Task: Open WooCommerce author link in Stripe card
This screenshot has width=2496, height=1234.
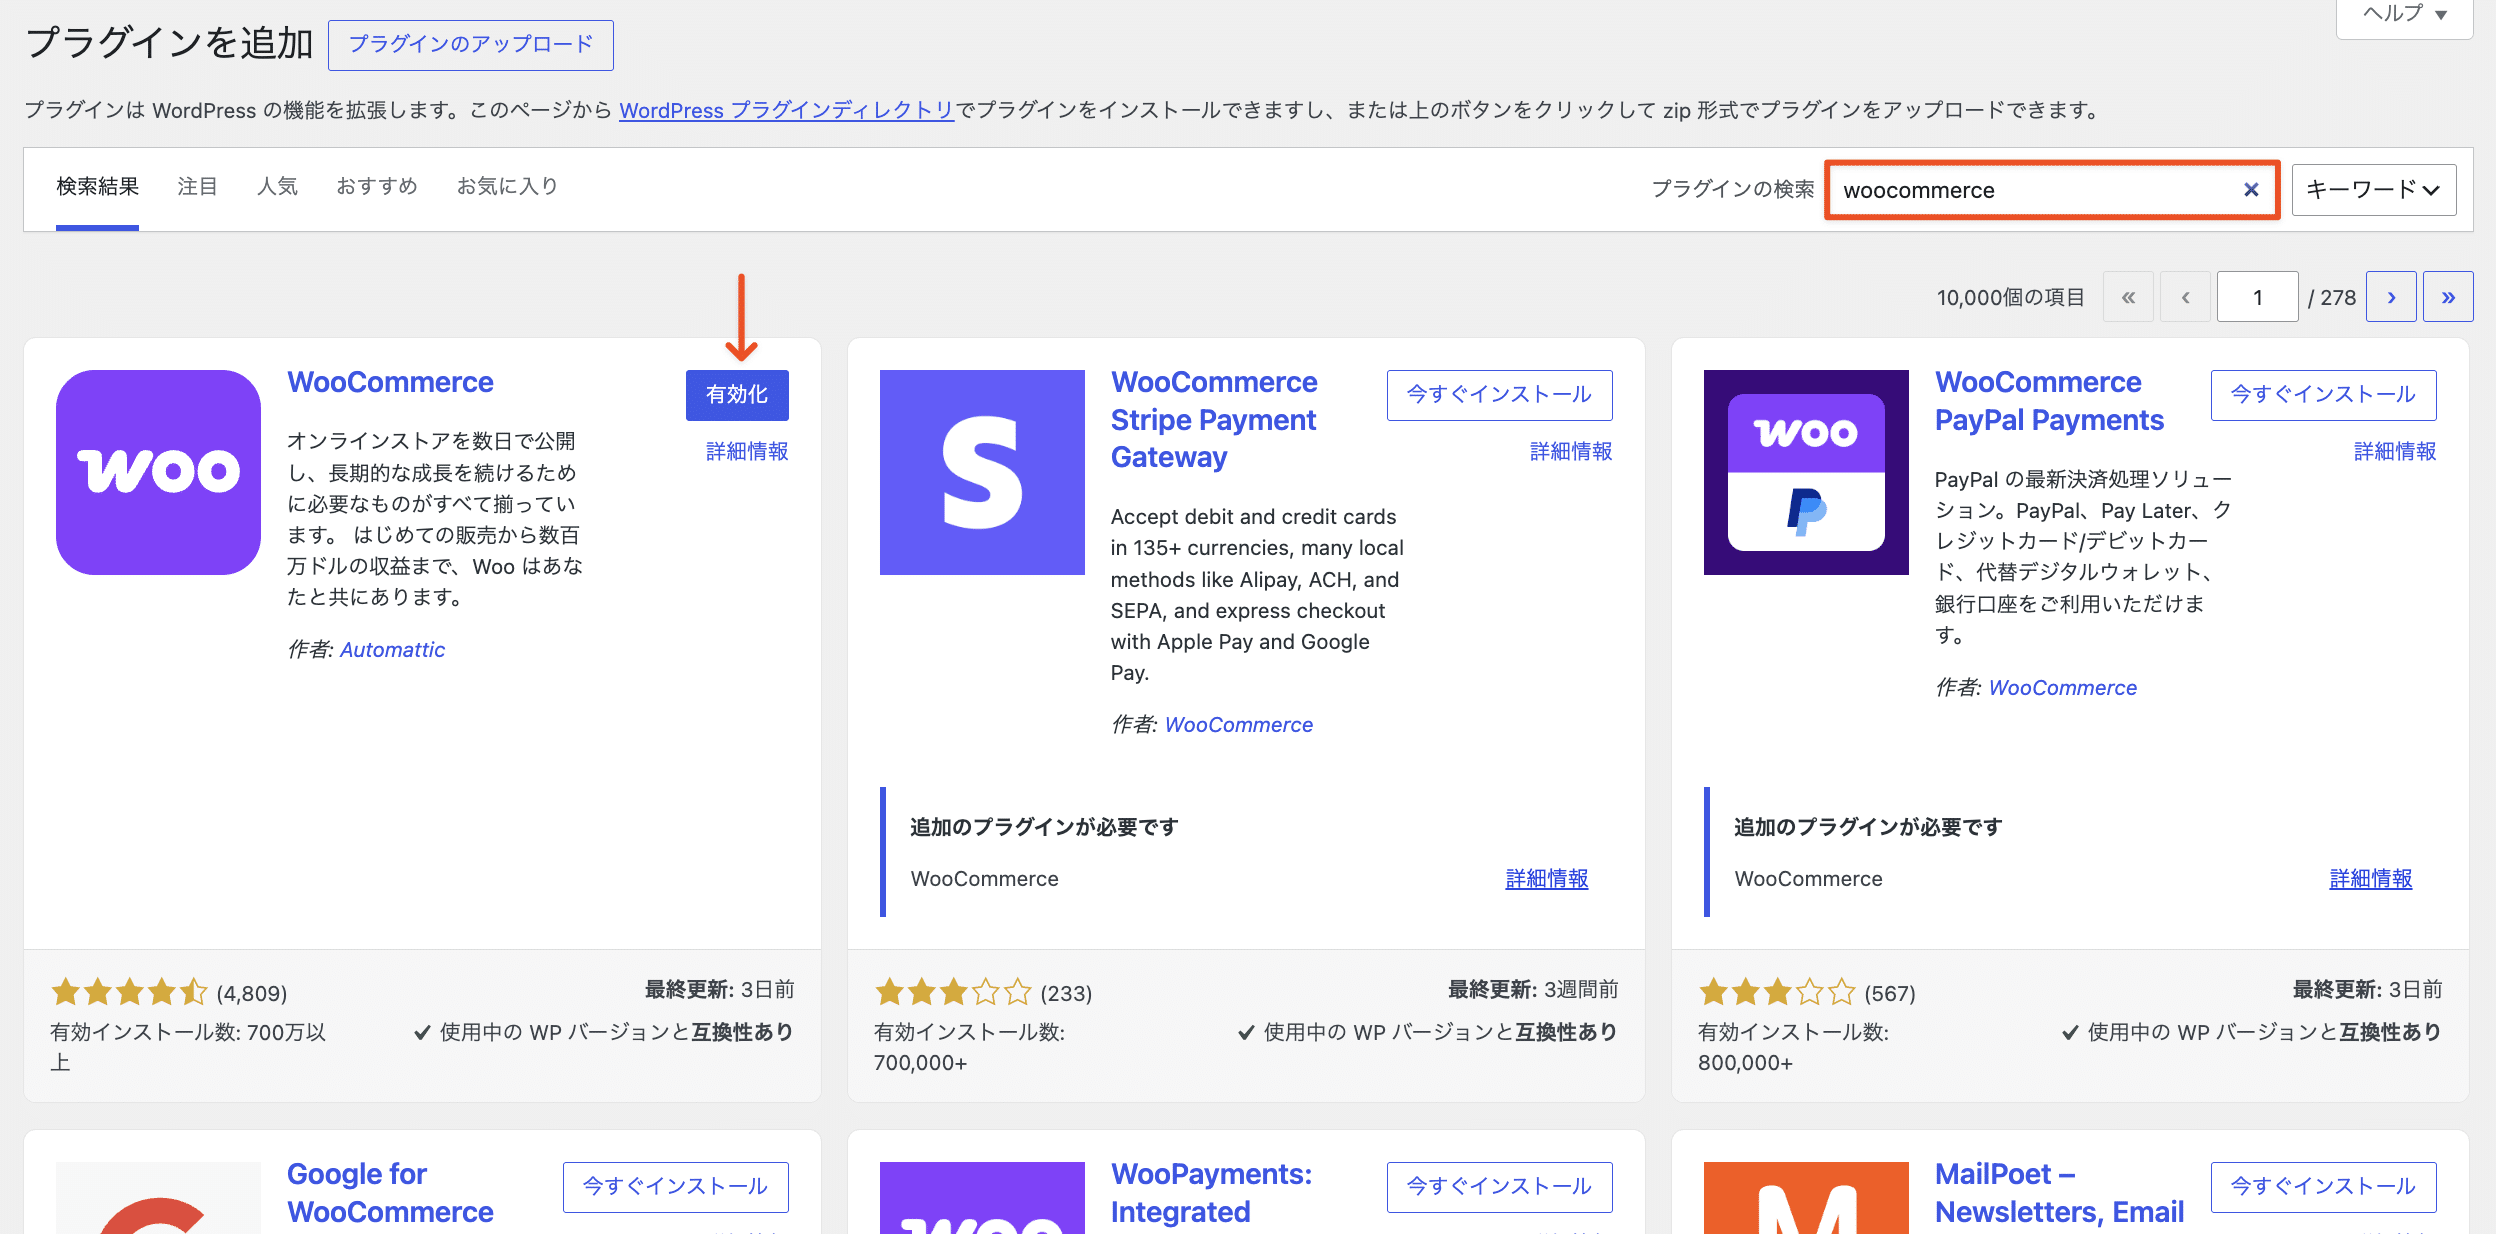Action: coord(1239,725)
